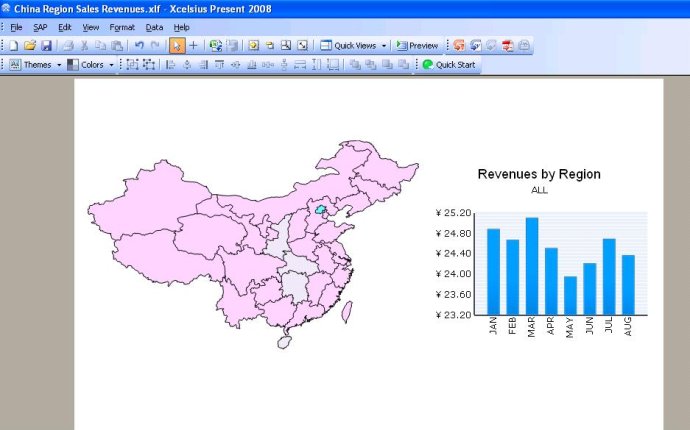
Task: Click the Revenues by Region chart title
Action: (x=539, y=174)
